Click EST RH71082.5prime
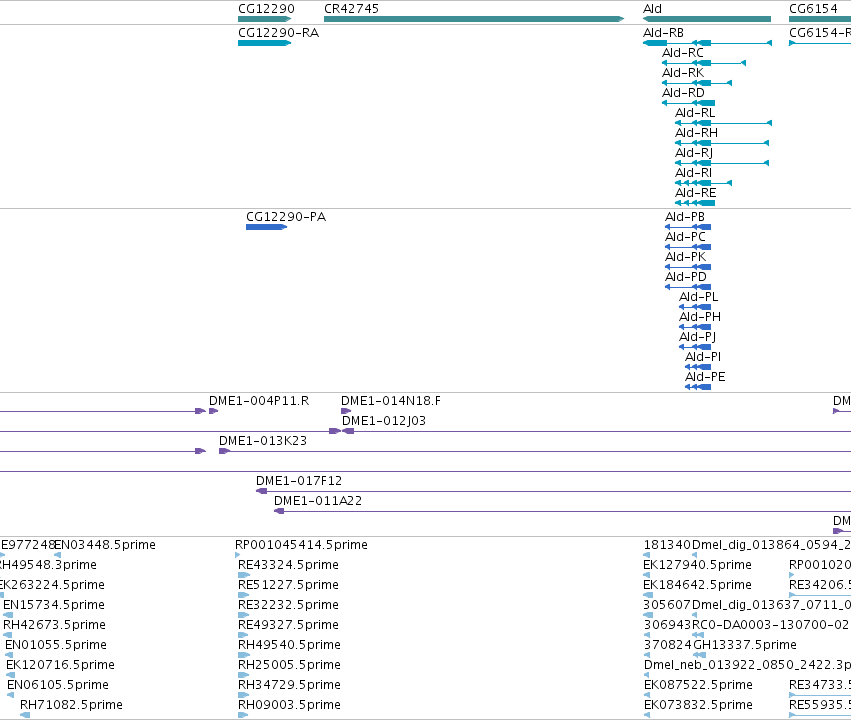The height and width of the screenshot is (720, 851). [25, 715]
